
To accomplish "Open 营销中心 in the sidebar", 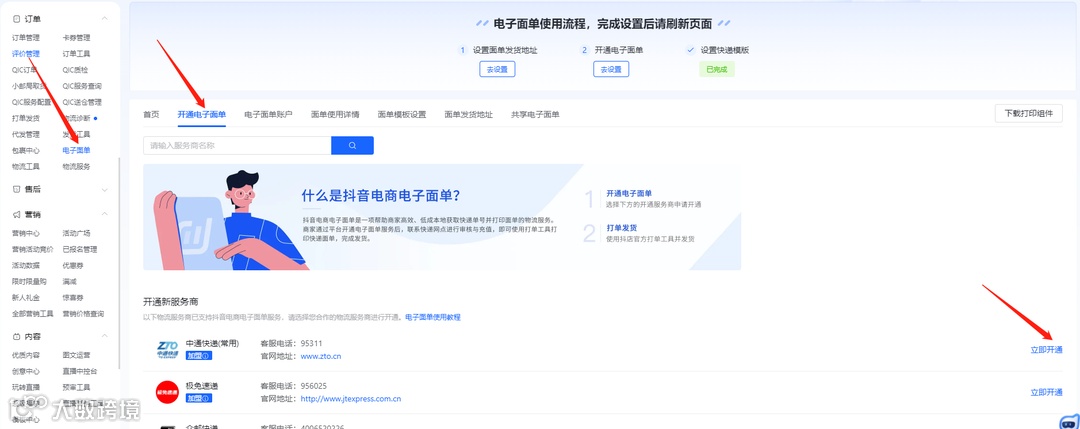I will (25, 233).
